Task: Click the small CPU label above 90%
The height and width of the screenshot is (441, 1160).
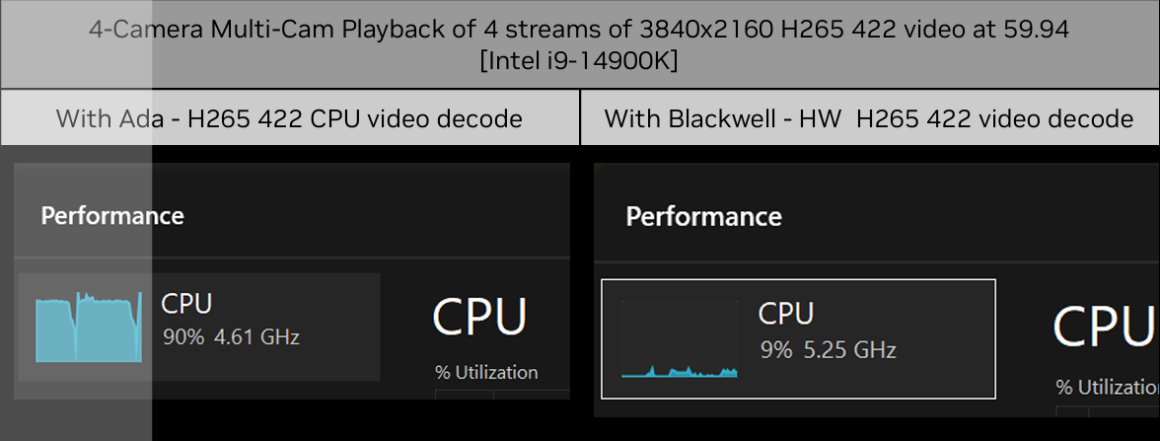Action: coord(186,303)
